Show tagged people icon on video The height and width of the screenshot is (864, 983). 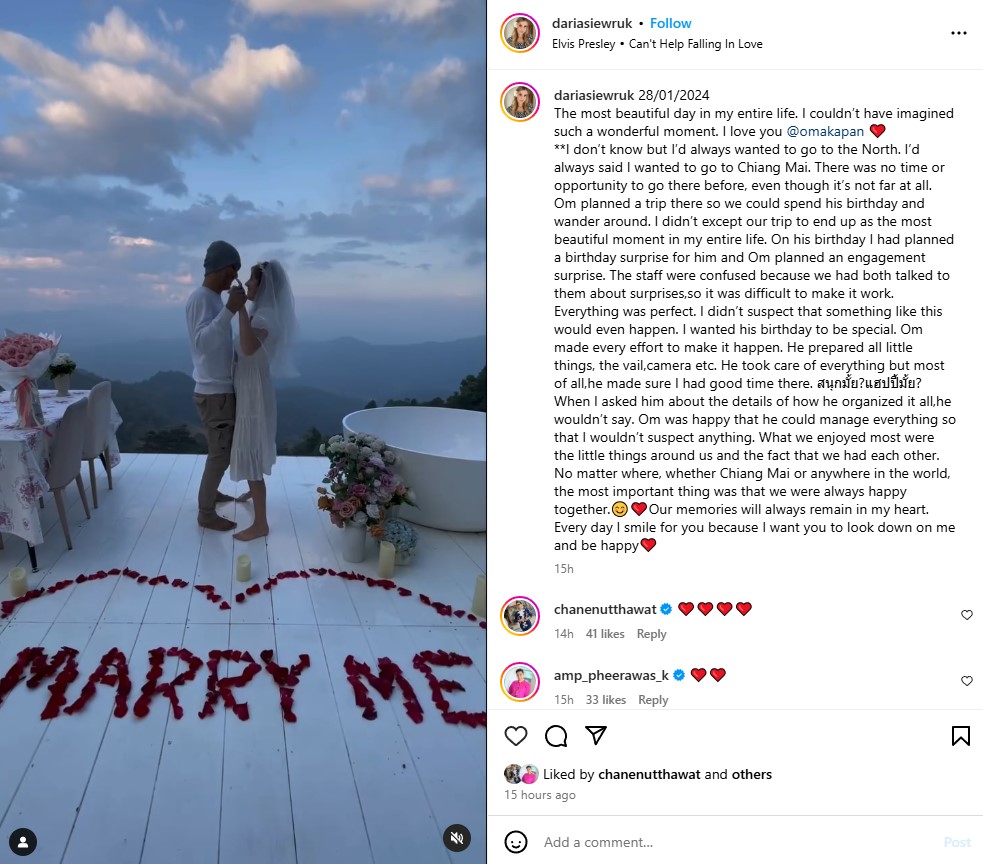click(x=23, y=842)
